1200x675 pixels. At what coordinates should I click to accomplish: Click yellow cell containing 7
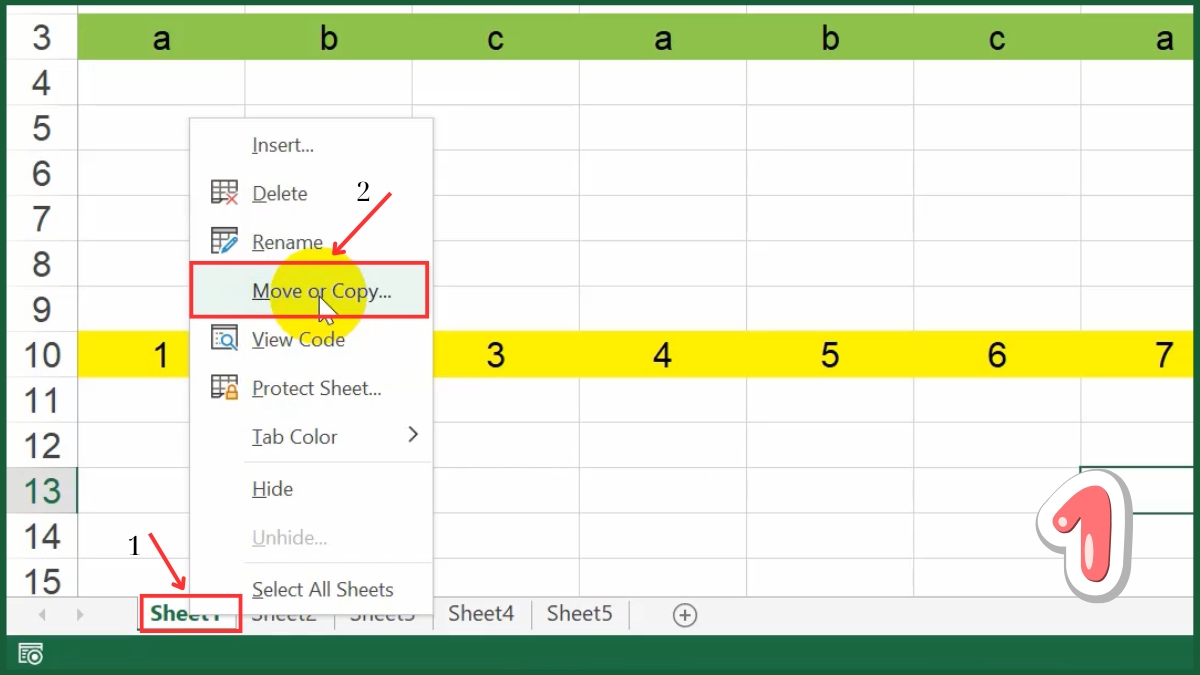[x=1138, y=354]
